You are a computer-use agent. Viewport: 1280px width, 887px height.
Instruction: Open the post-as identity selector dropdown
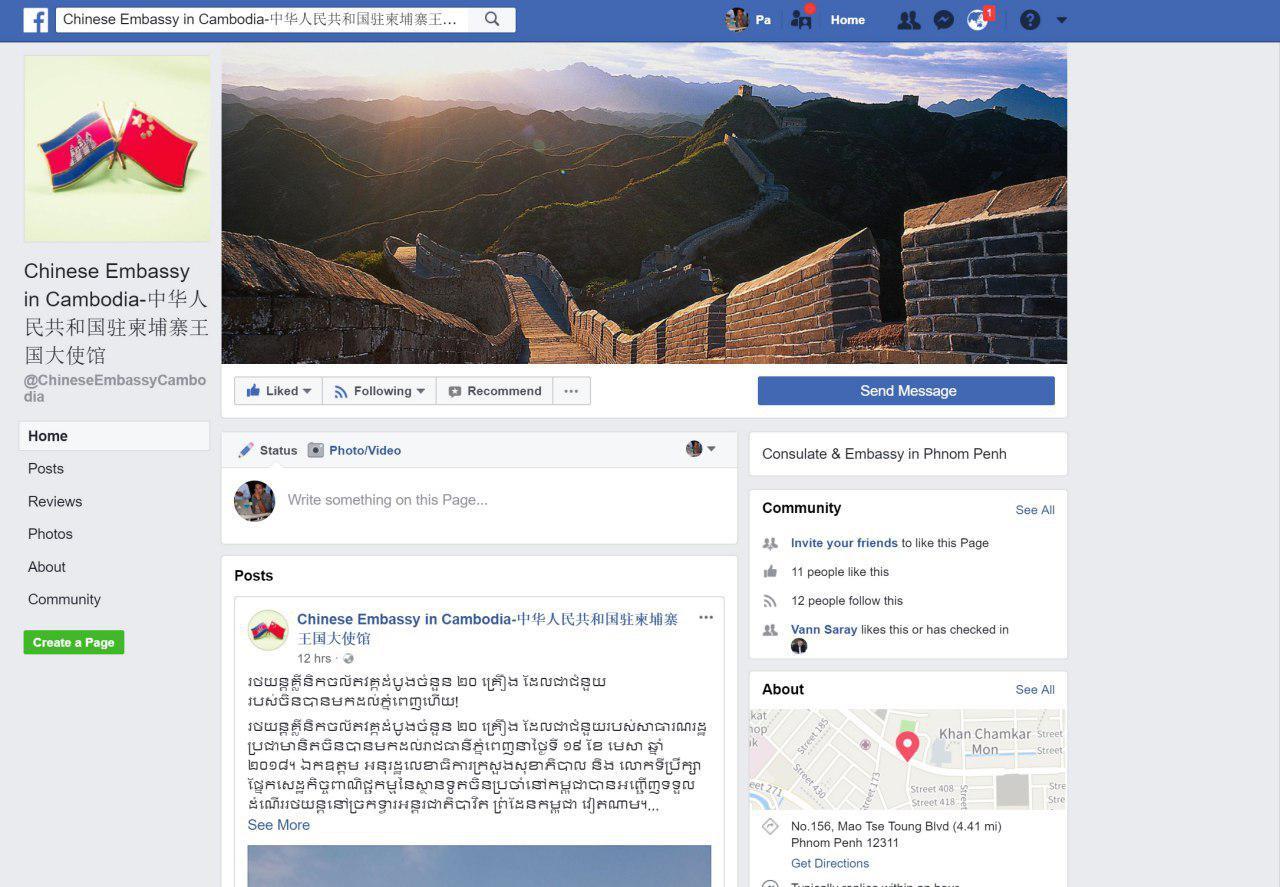tap(701, 449)
